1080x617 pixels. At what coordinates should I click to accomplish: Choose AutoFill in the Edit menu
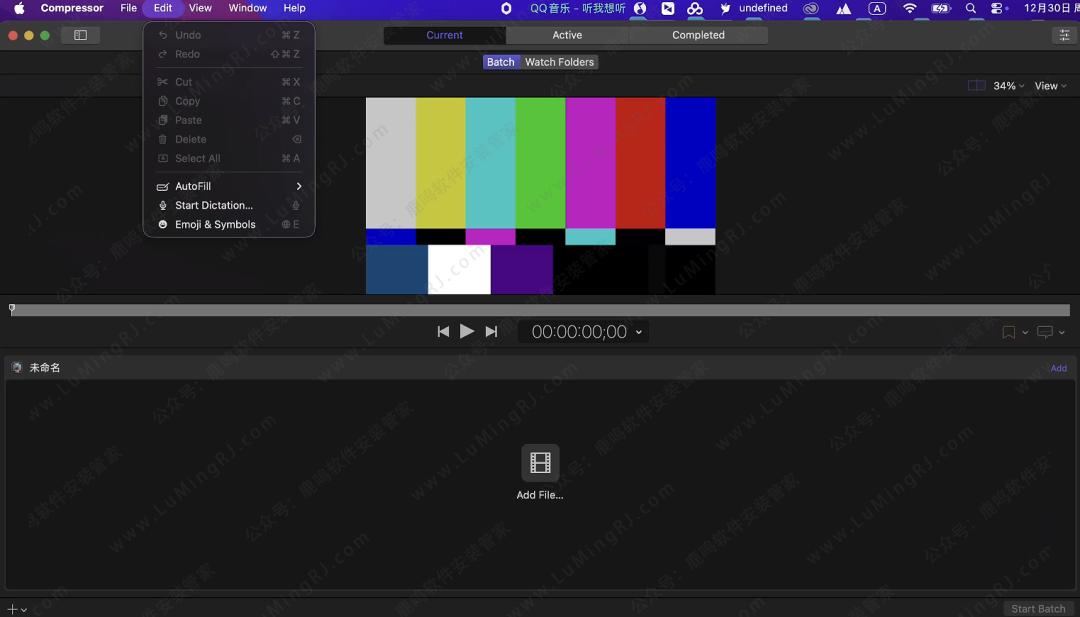tap(193, 186)
